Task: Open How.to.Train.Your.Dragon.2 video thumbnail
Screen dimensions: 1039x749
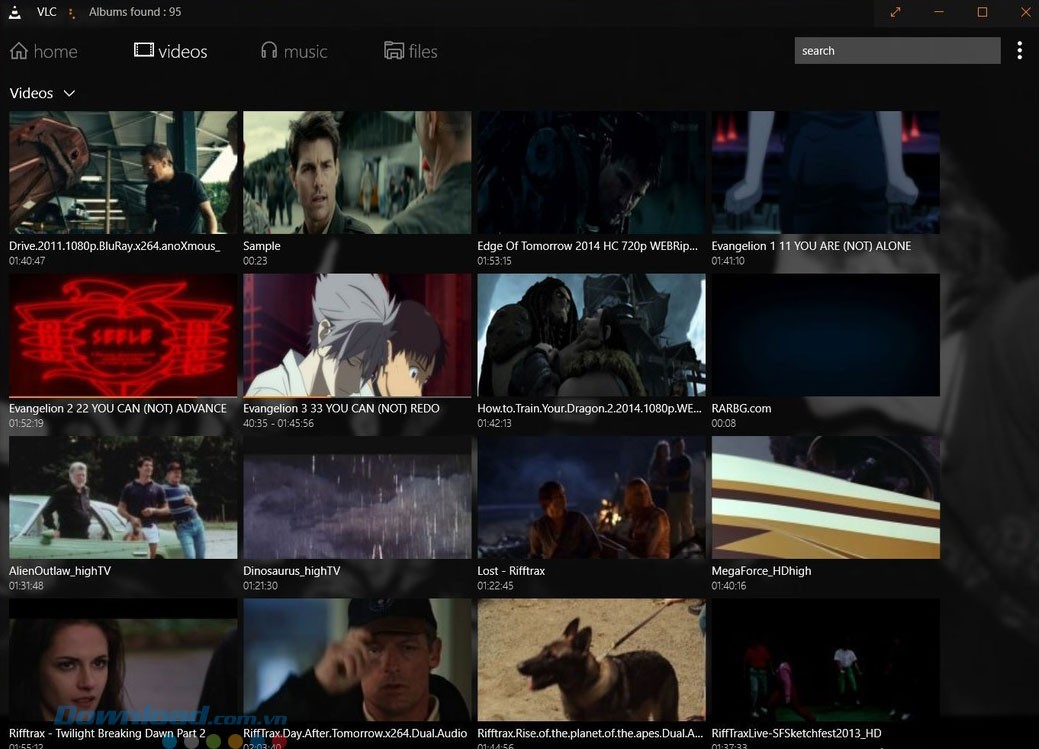Action: pos(591,335)
